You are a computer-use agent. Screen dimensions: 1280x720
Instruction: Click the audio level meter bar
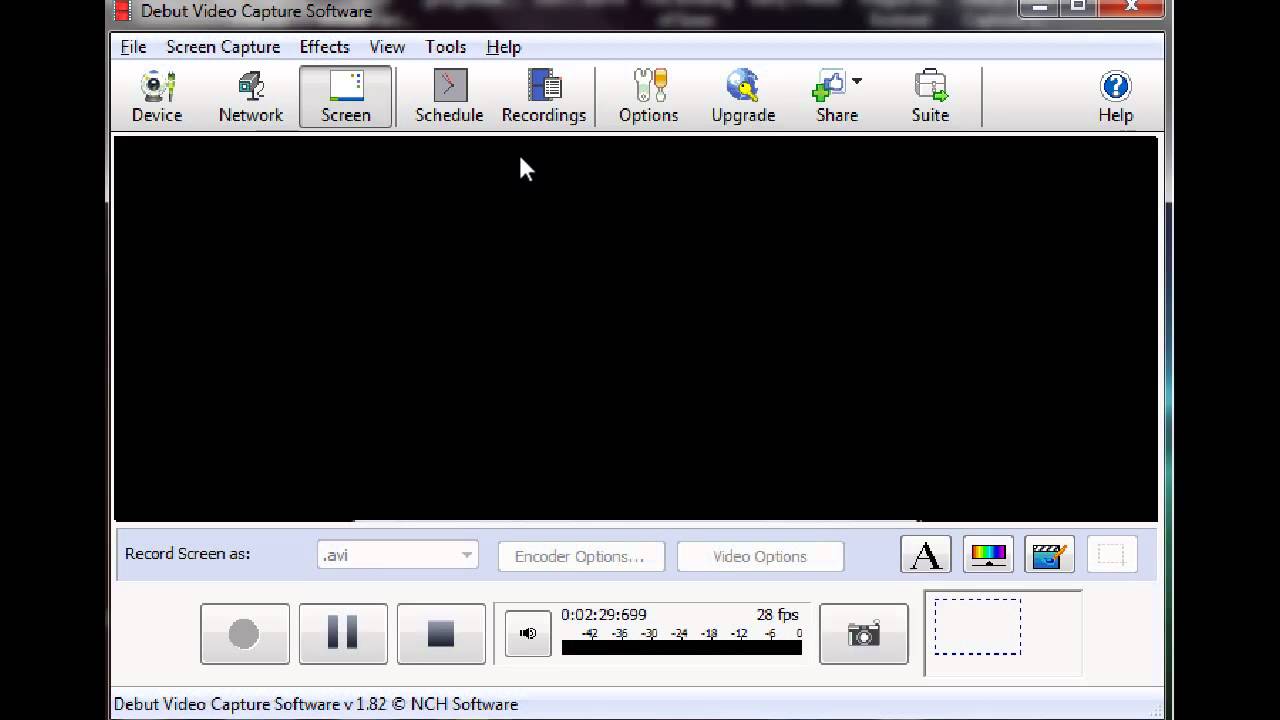[x=682, y=647]
